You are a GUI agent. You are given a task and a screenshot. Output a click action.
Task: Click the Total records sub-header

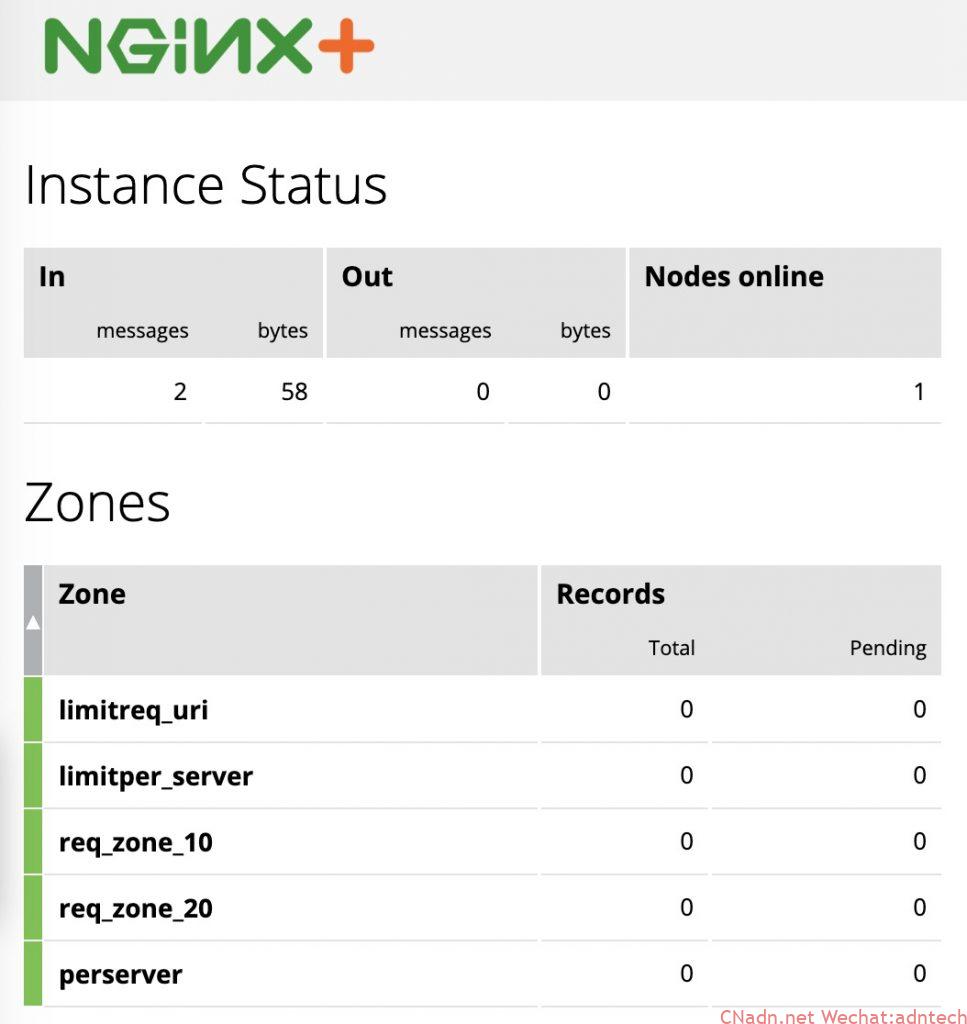pyautogui.click(x=671, y=648)
